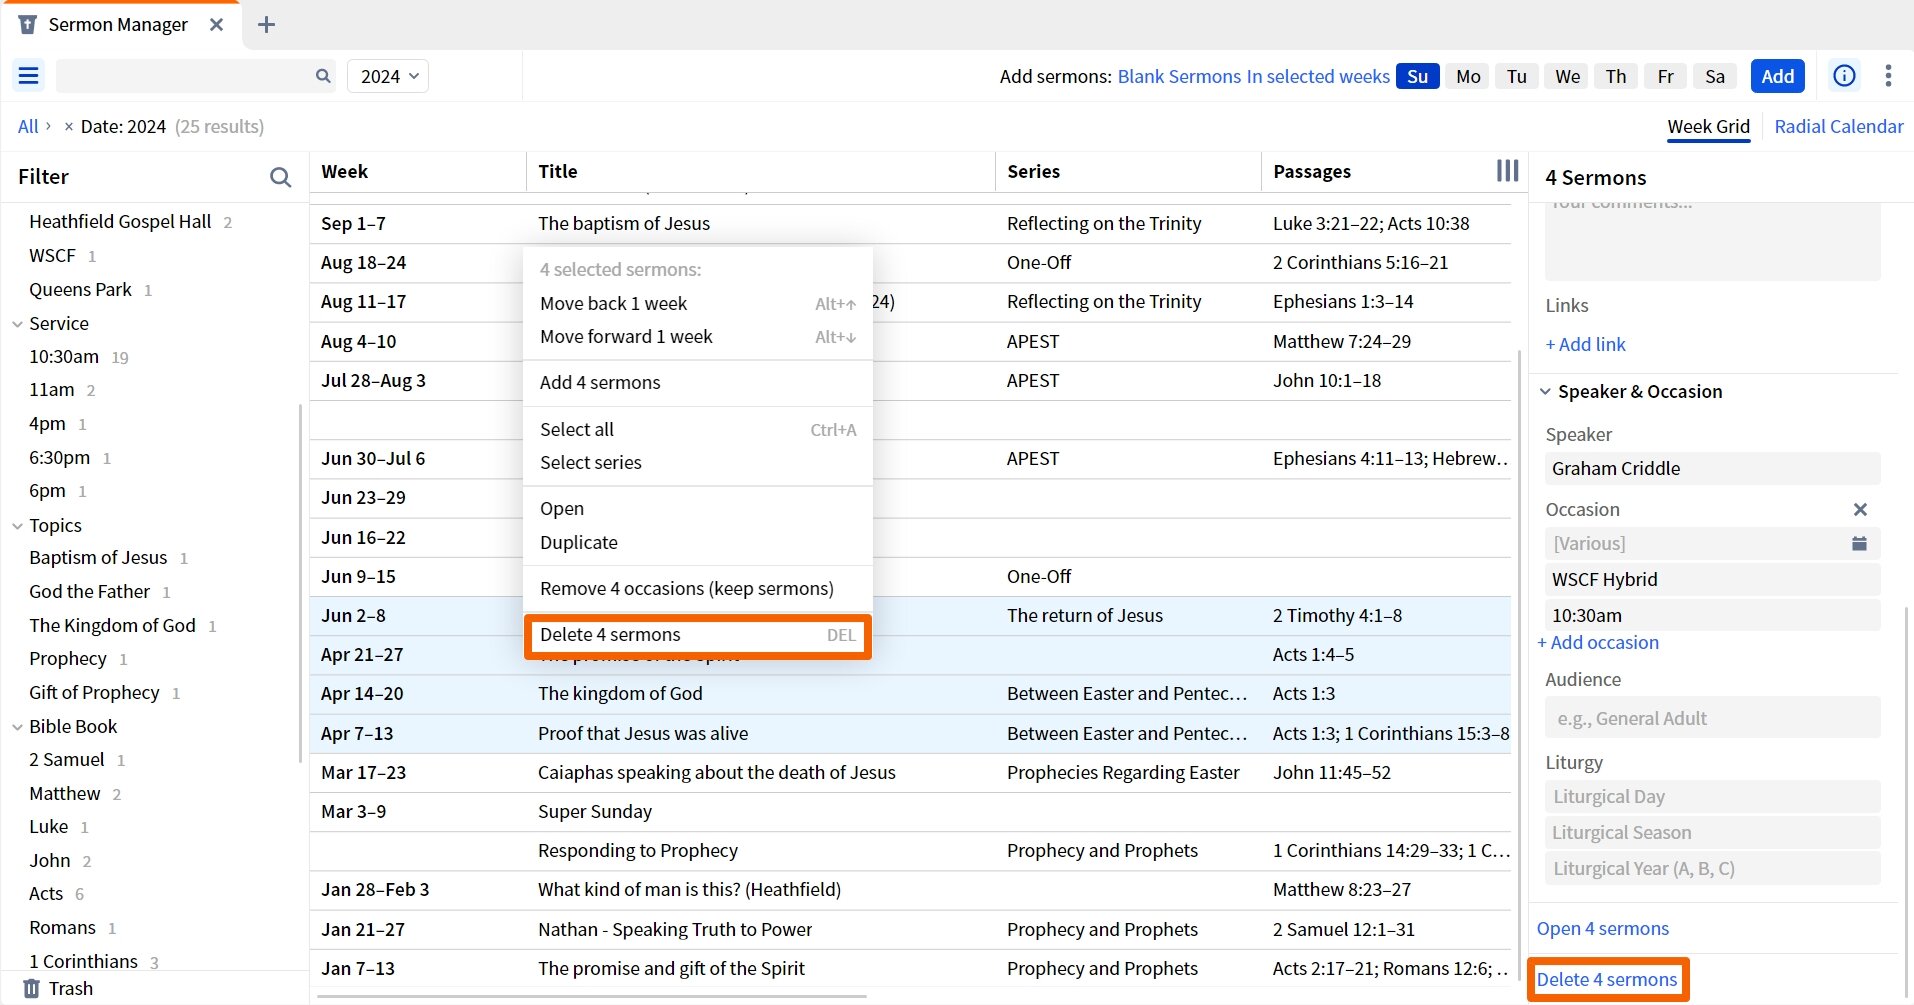Choose Open in the context menu
Viewport: 1914px width, 1005px height.
pos(698,509)
